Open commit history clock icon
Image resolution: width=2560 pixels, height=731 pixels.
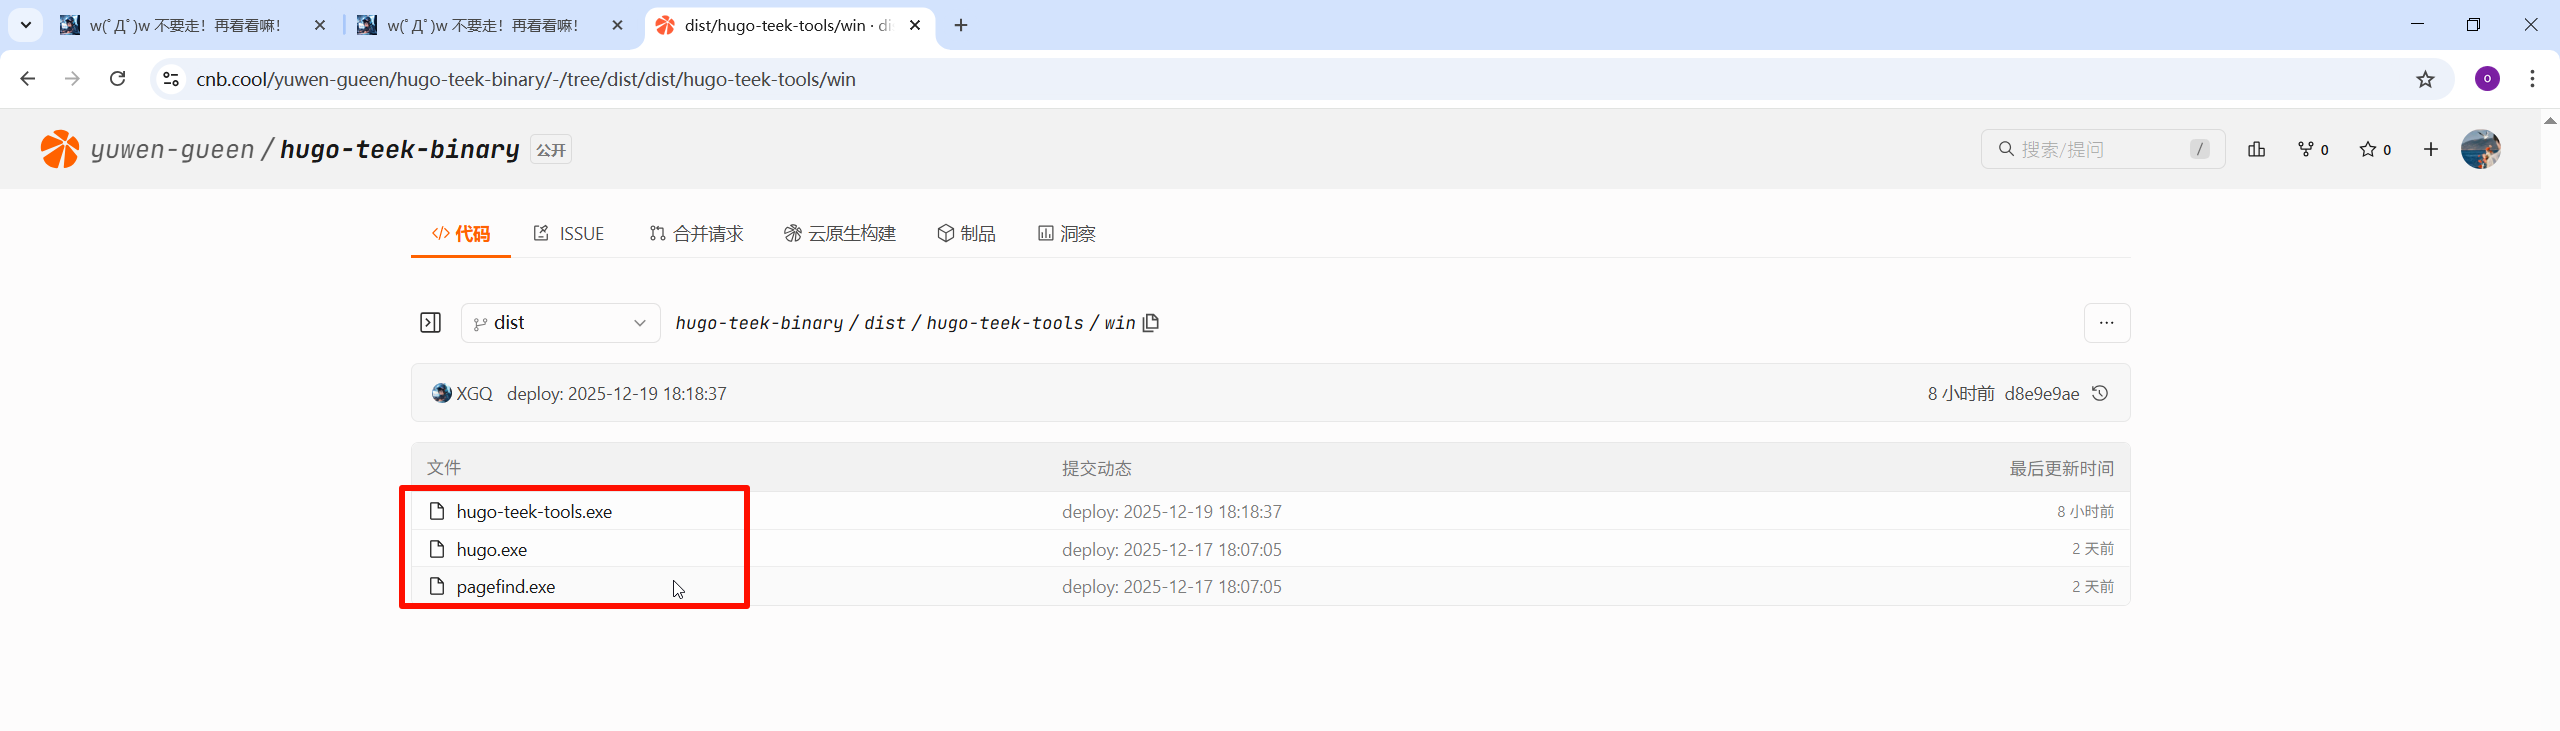tap(2100, 394)
